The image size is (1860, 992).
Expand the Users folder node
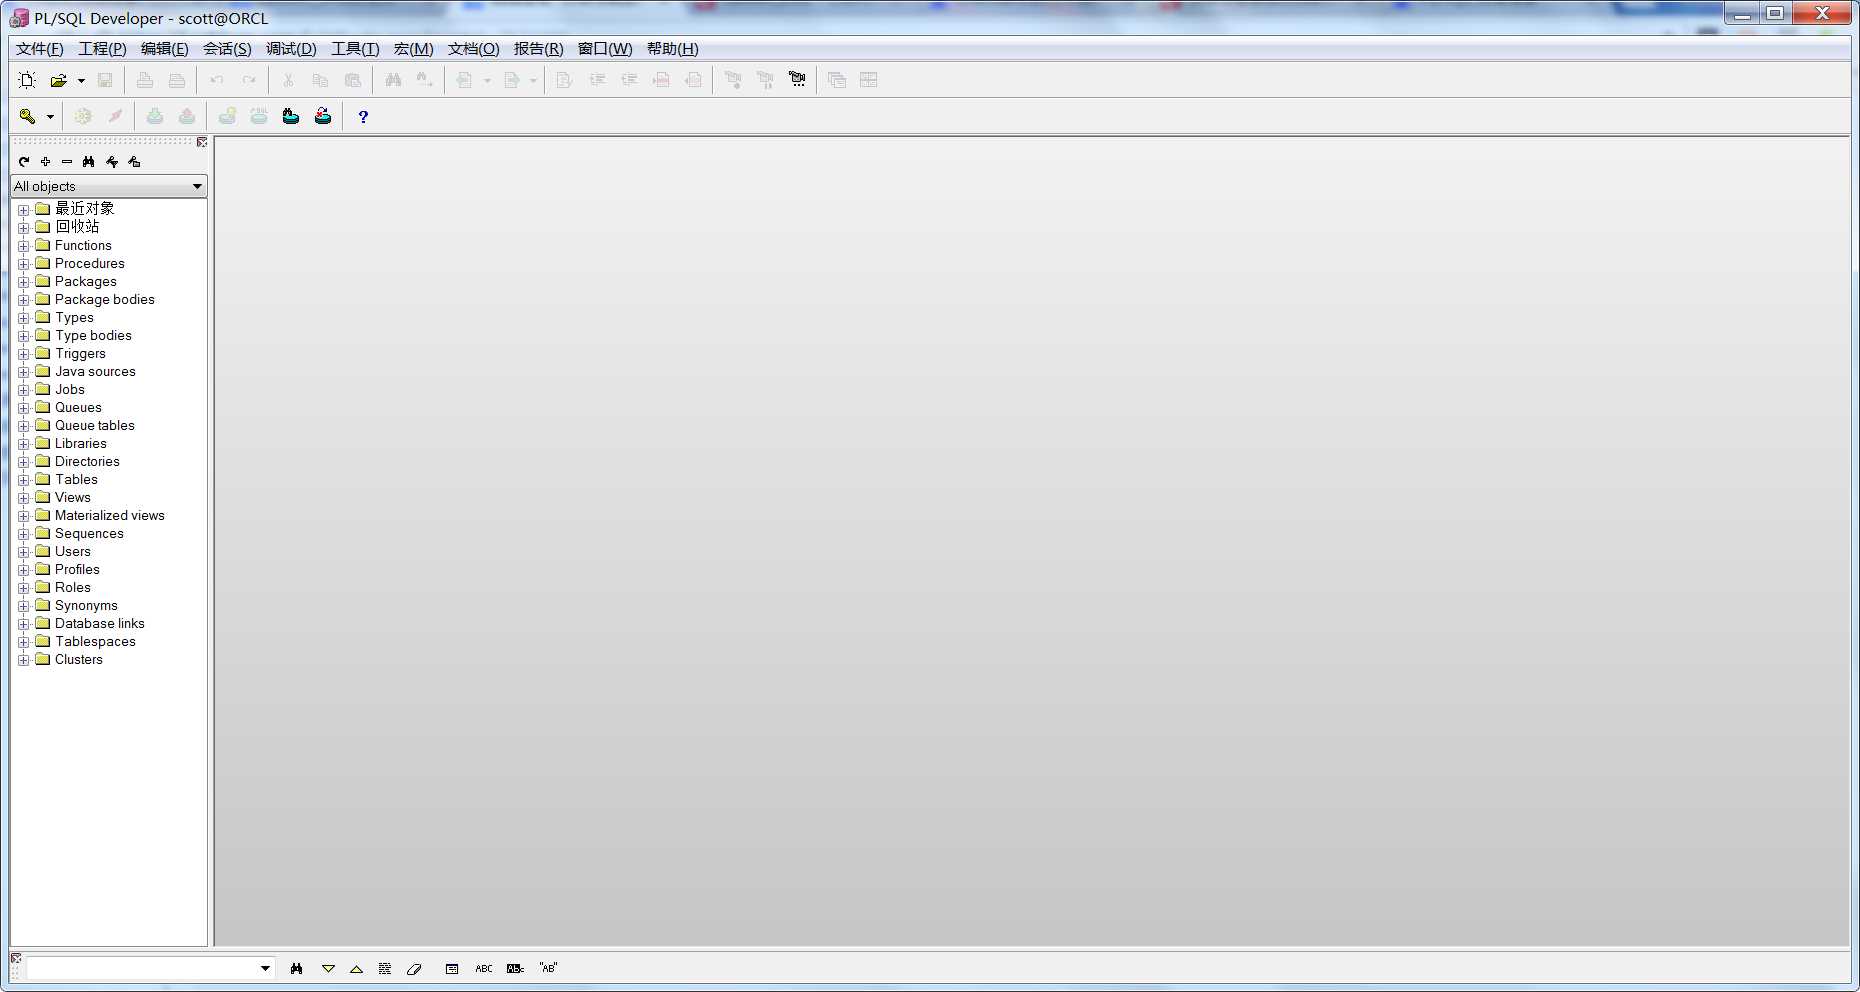(x=23, y=552)
